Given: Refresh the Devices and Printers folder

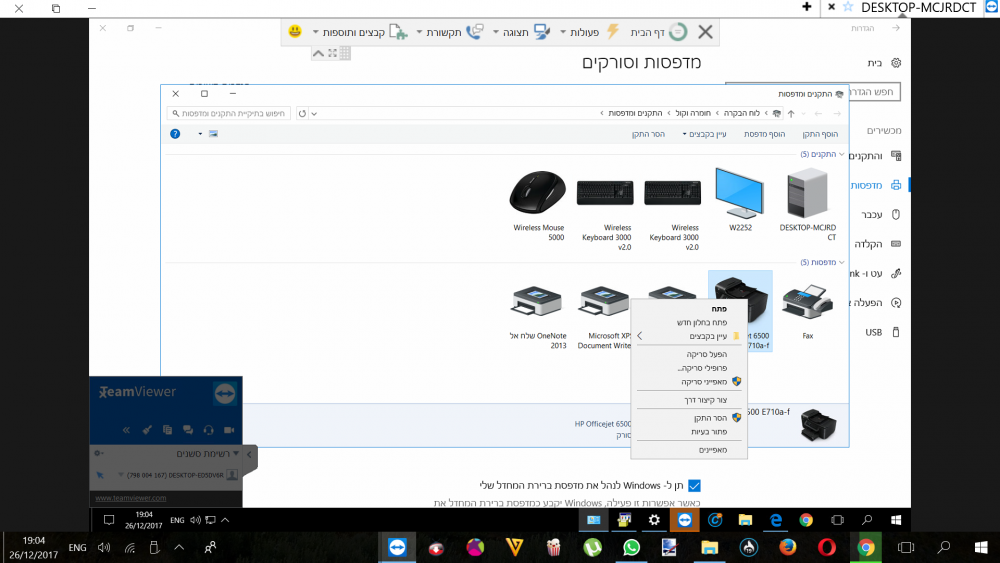Looking at the screenshot, I should coord(302,113).
